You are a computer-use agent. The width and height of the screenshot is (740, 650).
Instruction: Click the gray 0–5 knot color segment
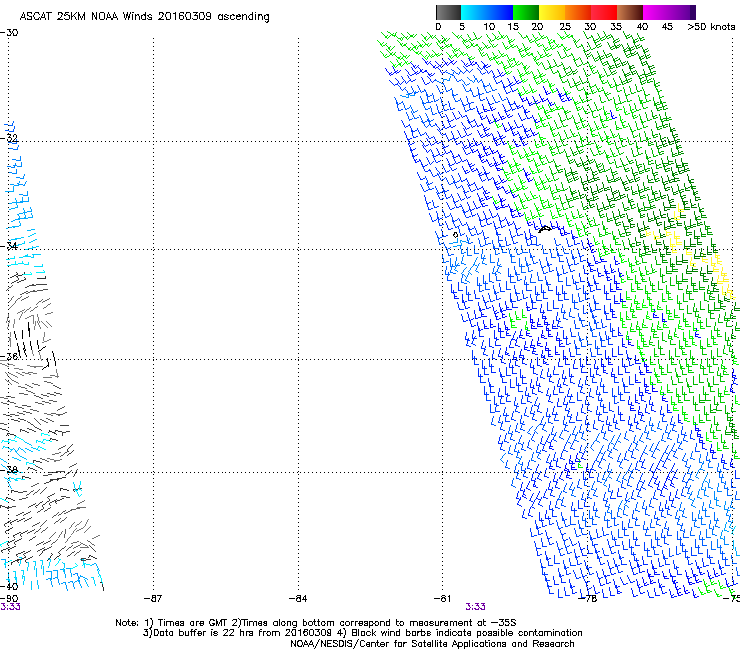[448, 12]
